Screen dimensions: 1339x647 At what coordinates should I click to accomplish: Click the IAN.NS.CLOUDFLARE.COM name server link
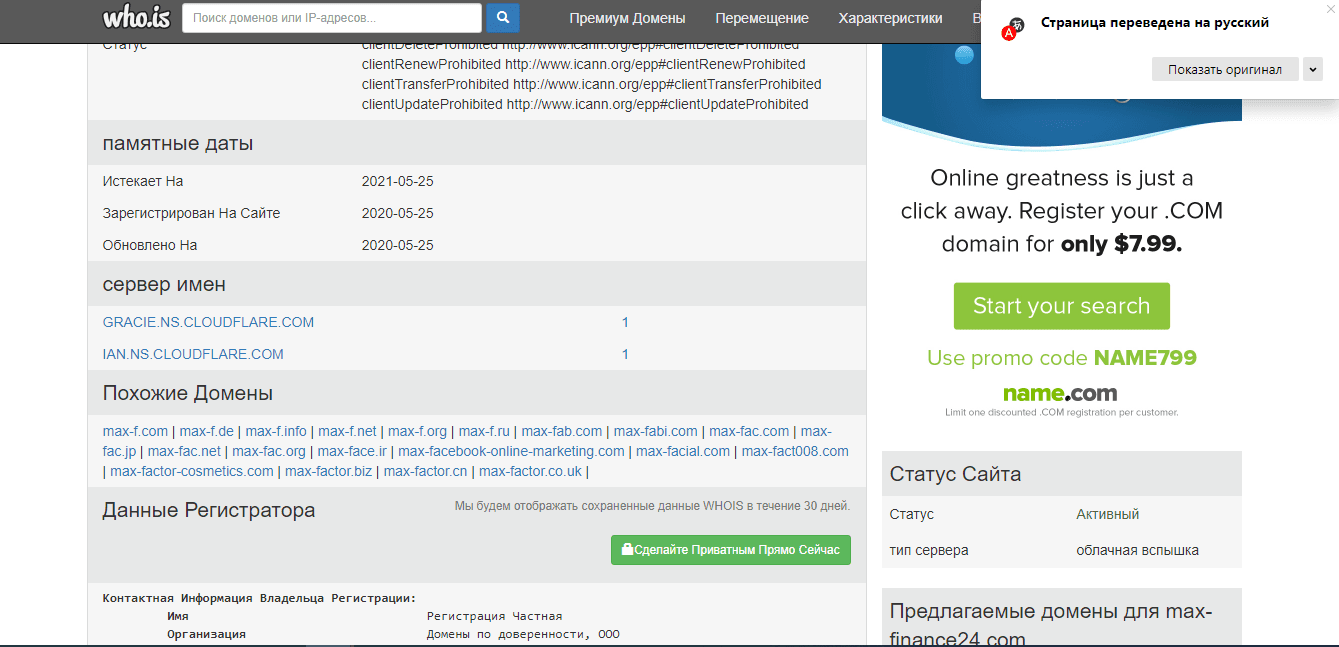(x=193, y=354)
